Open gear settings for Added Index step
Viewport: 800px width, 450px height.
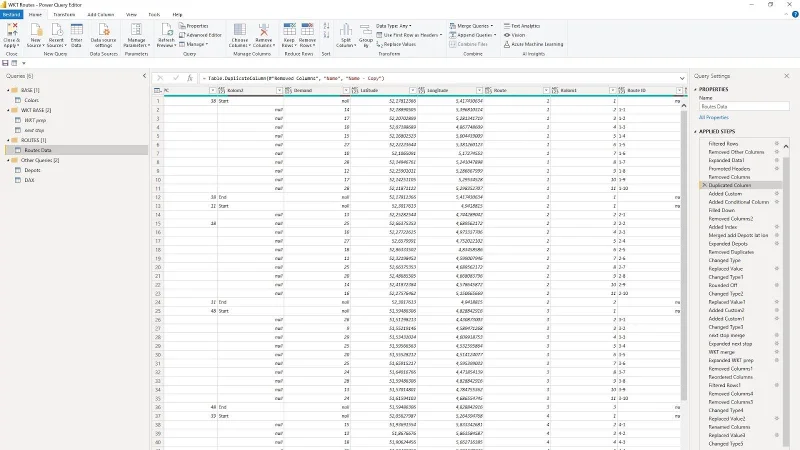click(777, 227)
